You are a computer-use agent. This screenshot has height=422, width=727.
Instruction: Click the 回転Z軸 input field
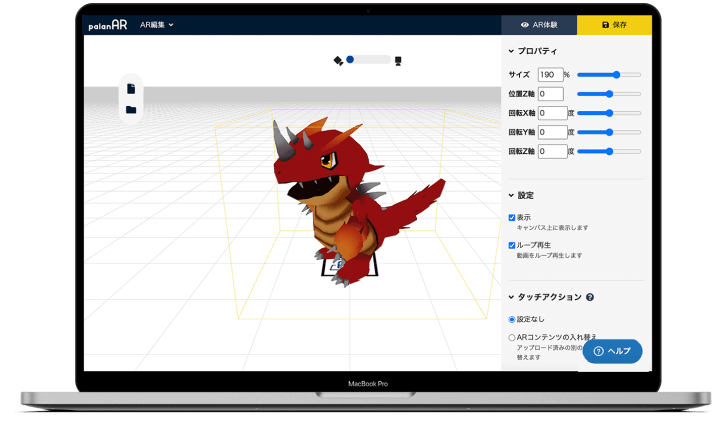tap(552, 151)
